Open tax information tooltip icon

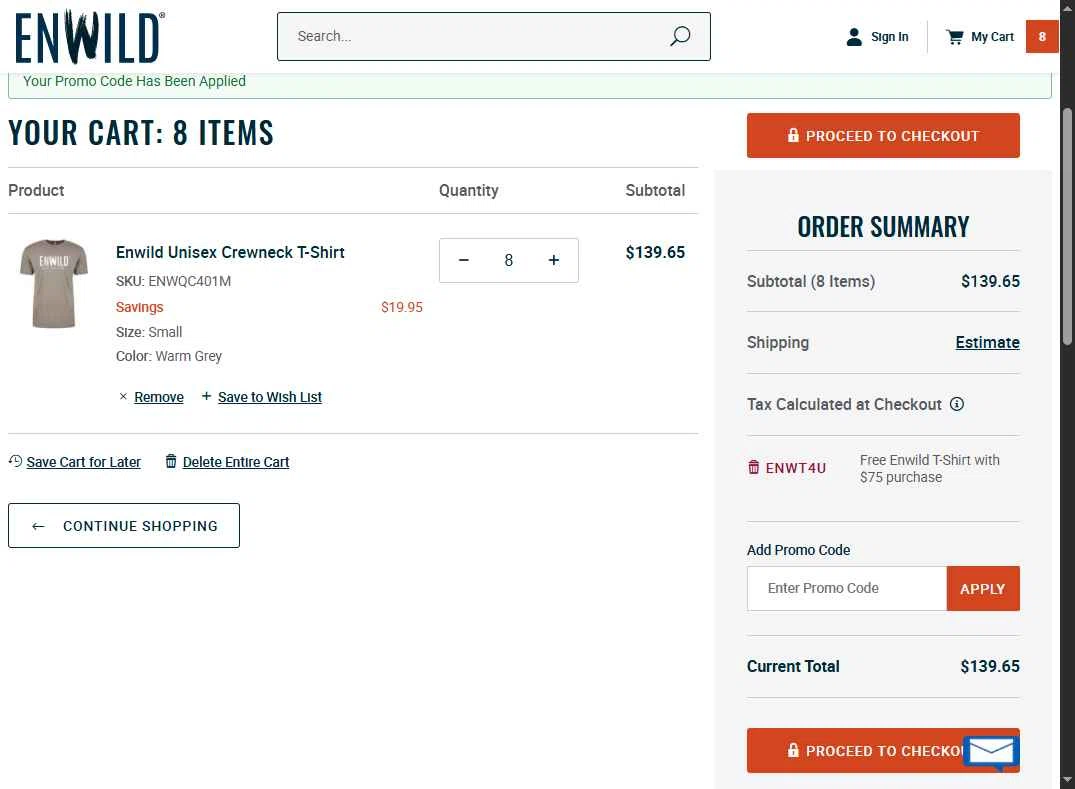tap(957, 404)
